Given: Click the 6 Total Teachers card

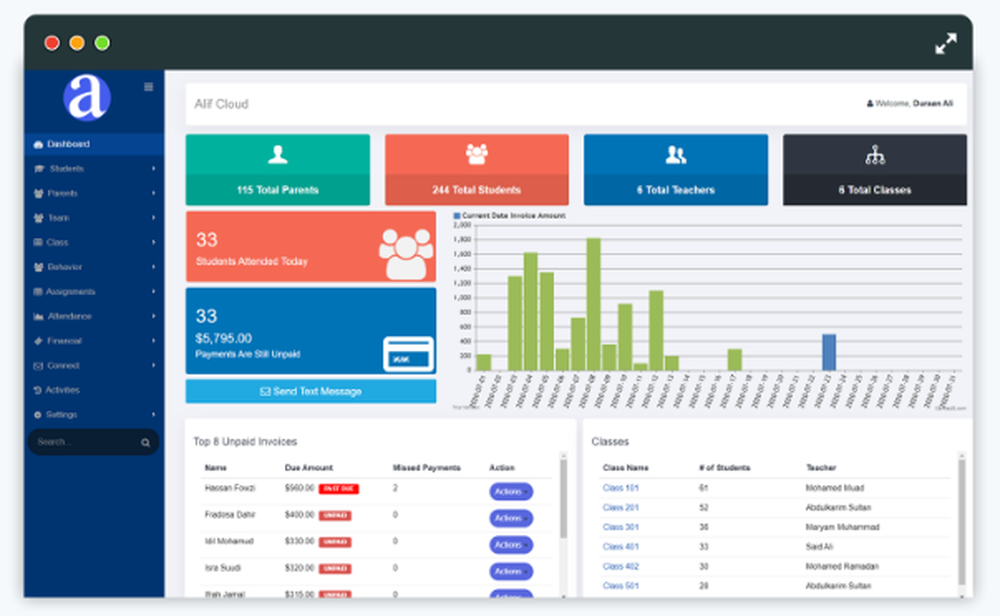Looking at the screenshot, I should click(x=676, y=170).
